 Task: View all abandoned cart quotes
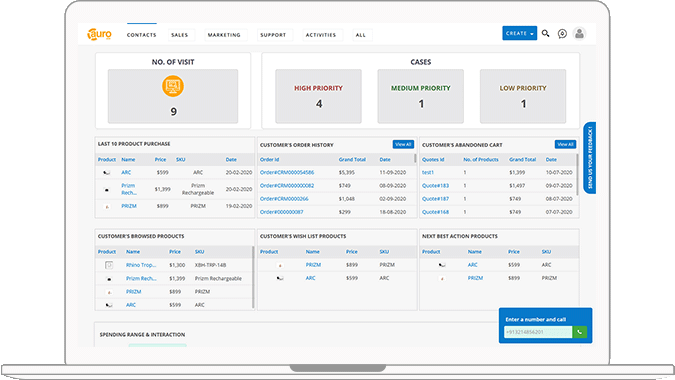coord(565,145)
